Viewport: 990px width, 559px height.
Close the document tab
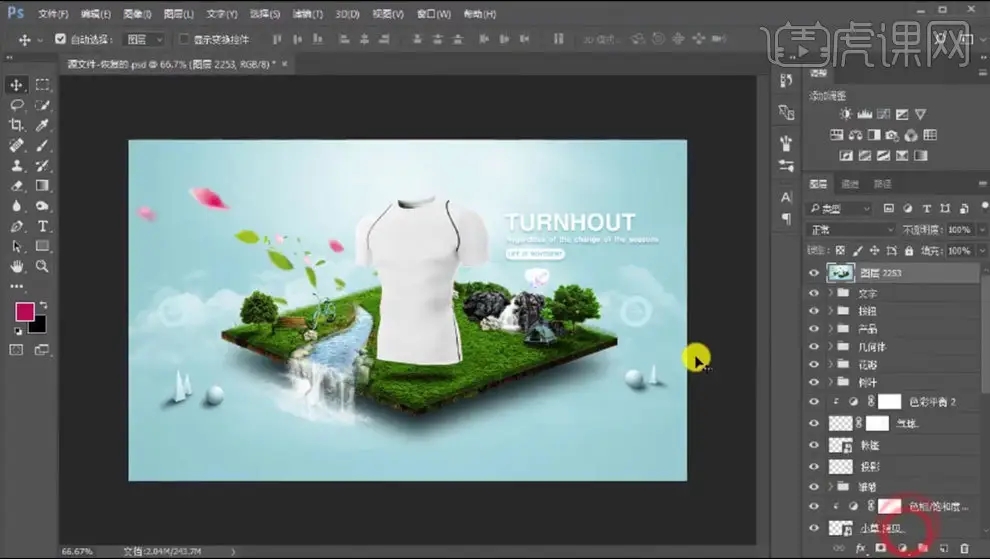(285, 64)
